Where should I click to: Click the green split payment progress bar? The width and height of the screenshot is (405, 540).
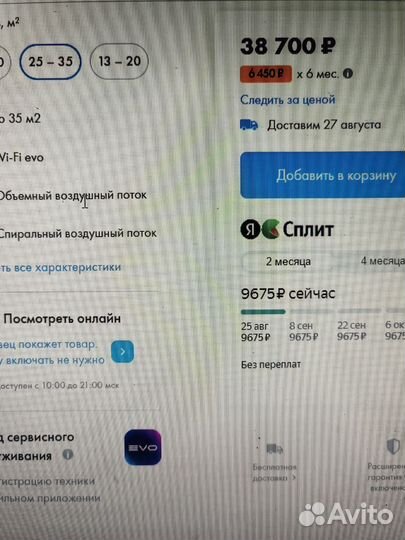click(263, 312)
